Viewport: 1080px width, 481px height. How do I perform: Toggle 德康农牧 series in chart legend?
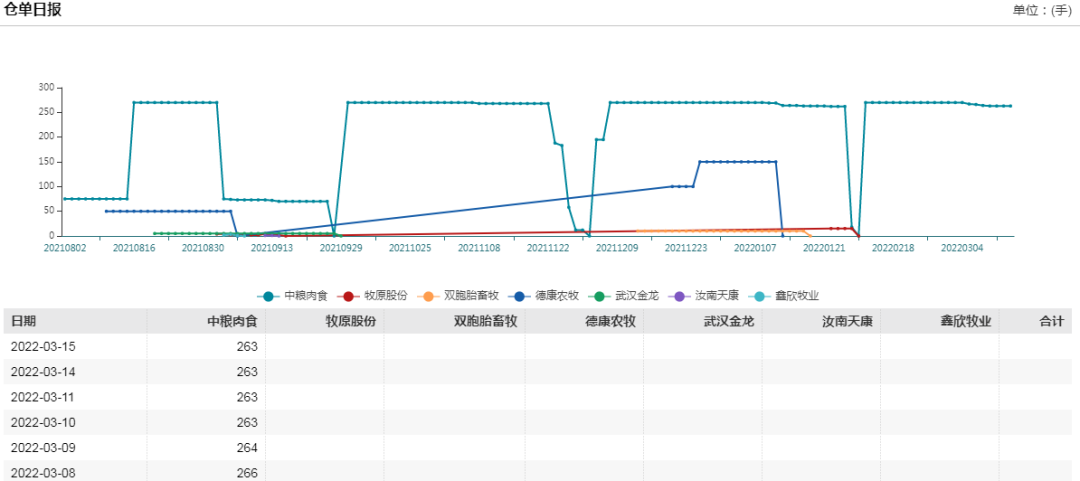[544, 296]
